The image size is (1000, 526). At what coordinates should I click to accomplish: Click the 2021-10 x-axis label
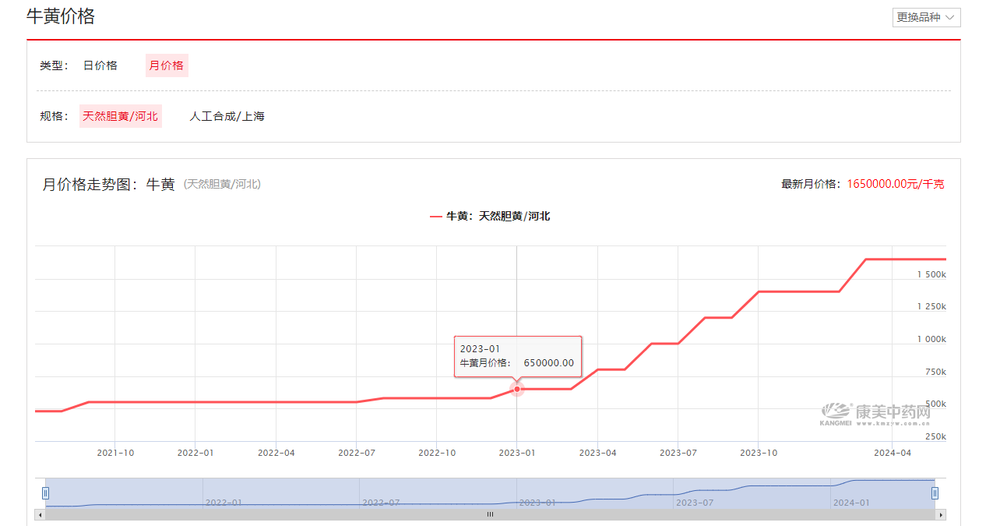pyautogui.click(x=115, y=453)
